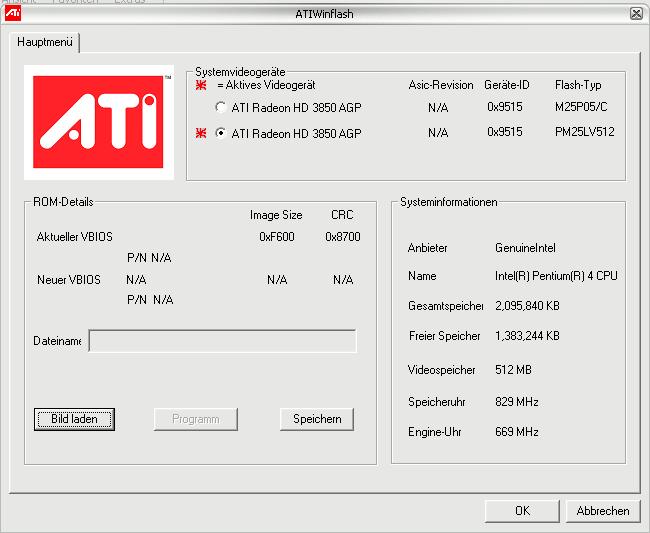This screenshot has height=533, width=650.
Task: Click the CRC value 0x8700
Action: pos(343,237)
